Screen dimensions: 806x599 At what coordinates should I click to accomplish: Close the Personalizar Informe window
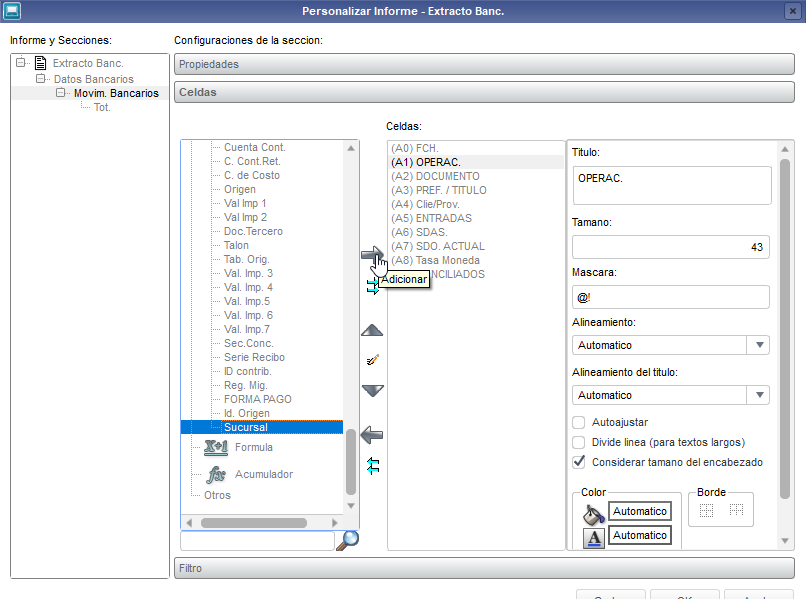[793, 11]
